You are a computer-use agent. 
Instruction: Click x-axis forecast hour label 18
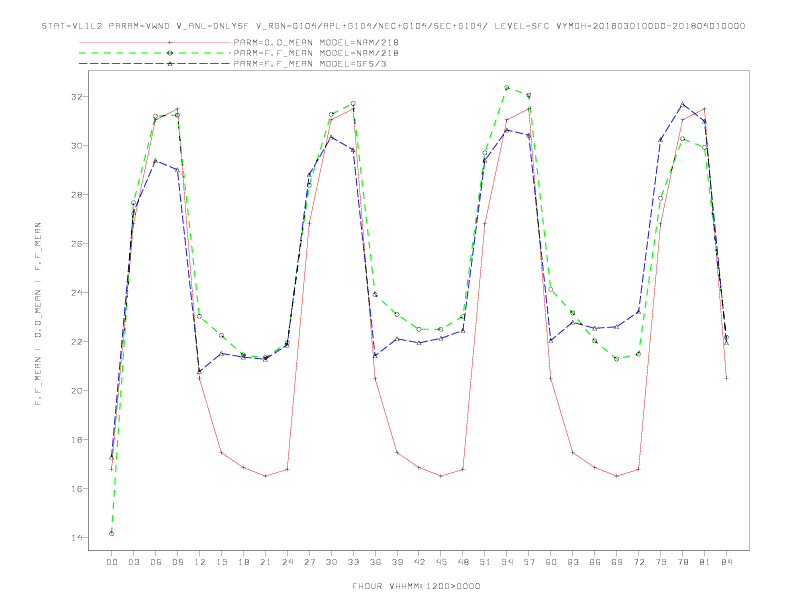tap(243, 562)
